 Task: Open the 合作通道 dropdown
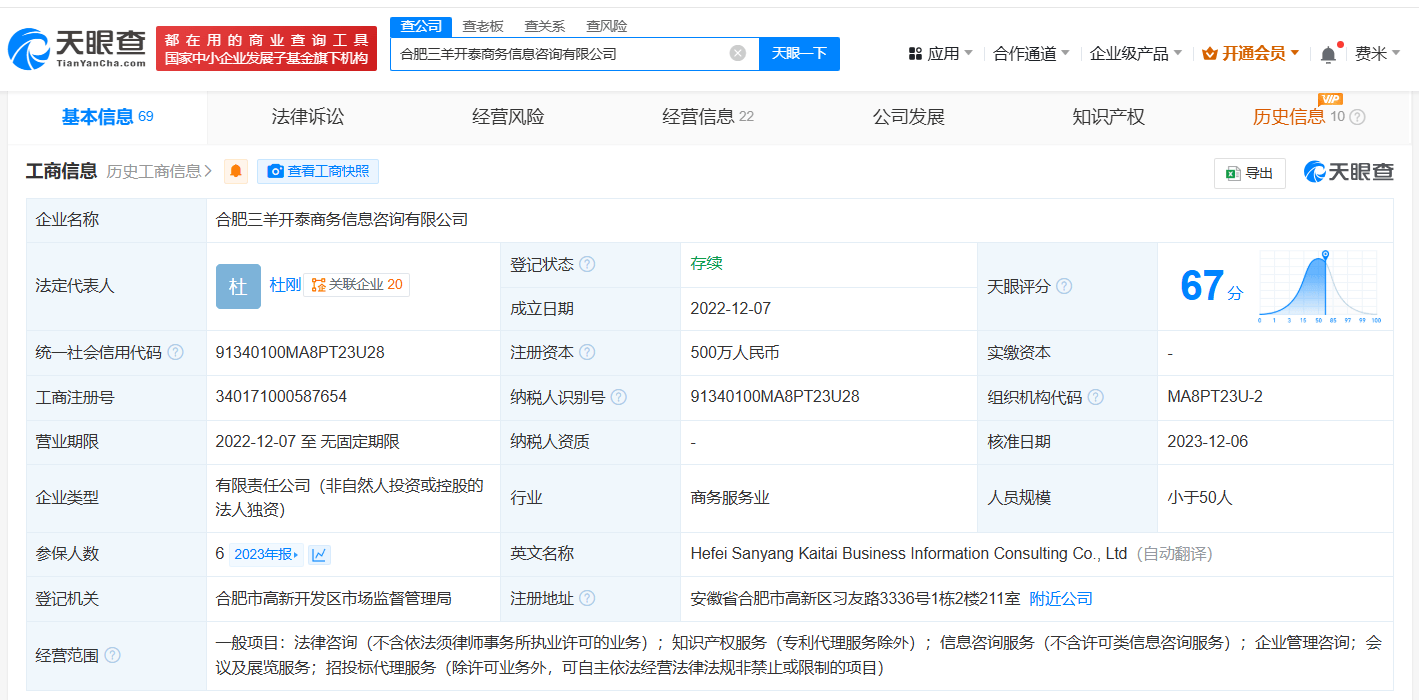1031,53
